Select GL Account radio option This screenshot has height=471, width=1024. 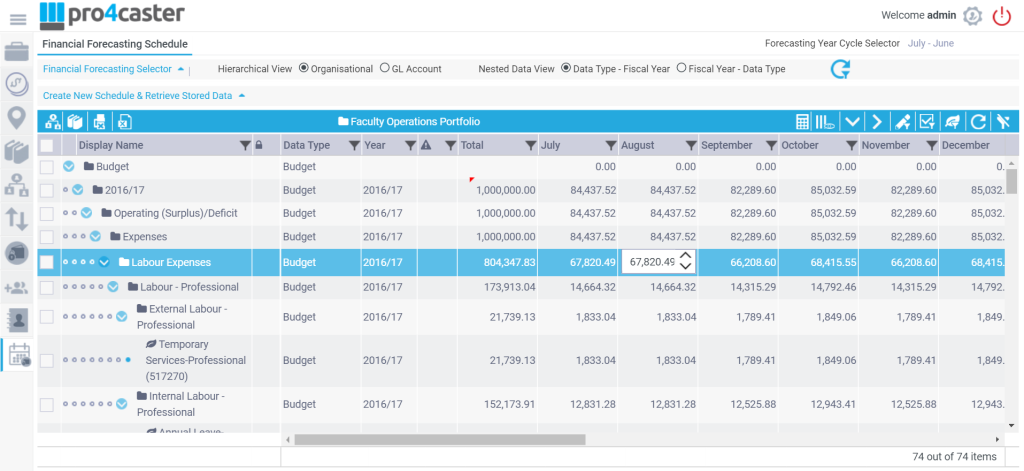point(385,68)
